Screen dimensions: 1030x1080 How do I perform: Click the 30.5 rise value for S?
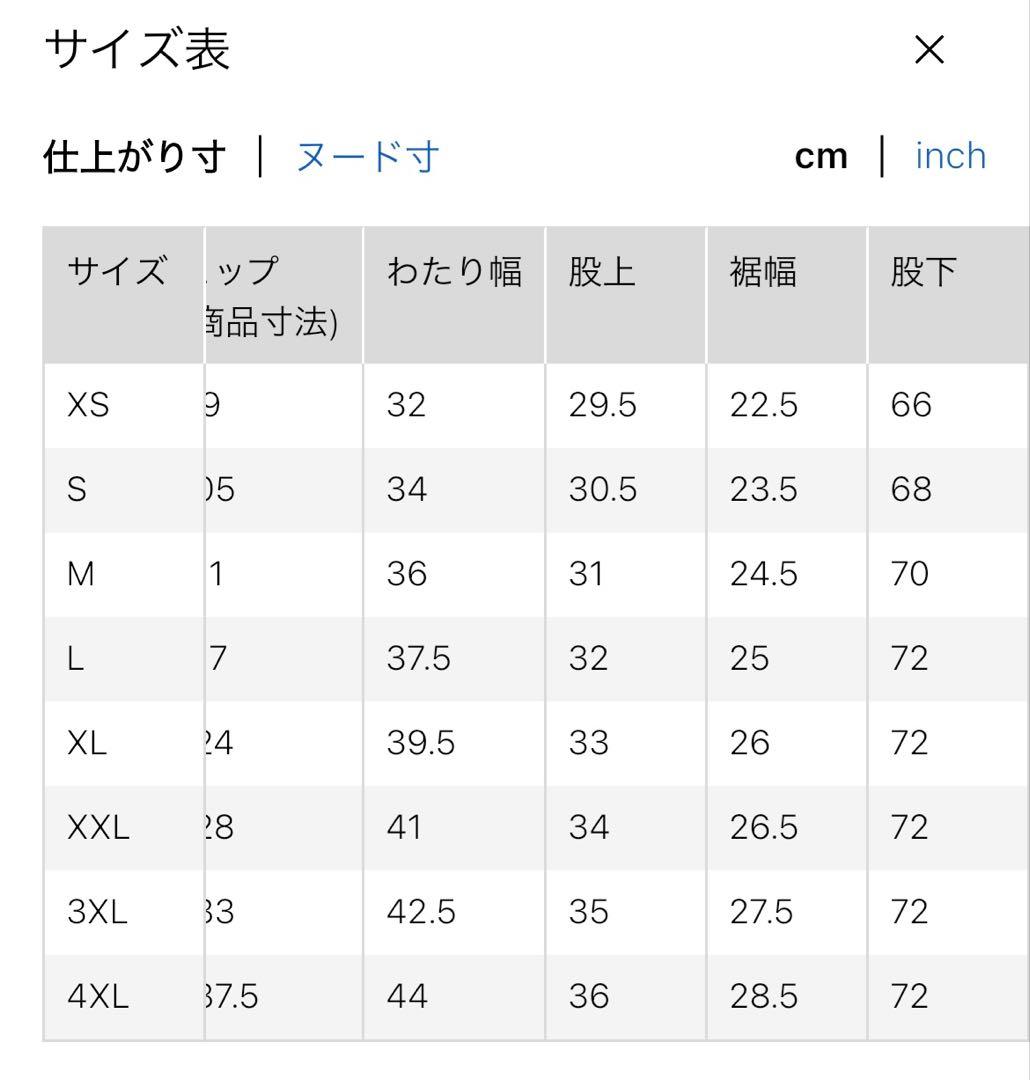603,489
